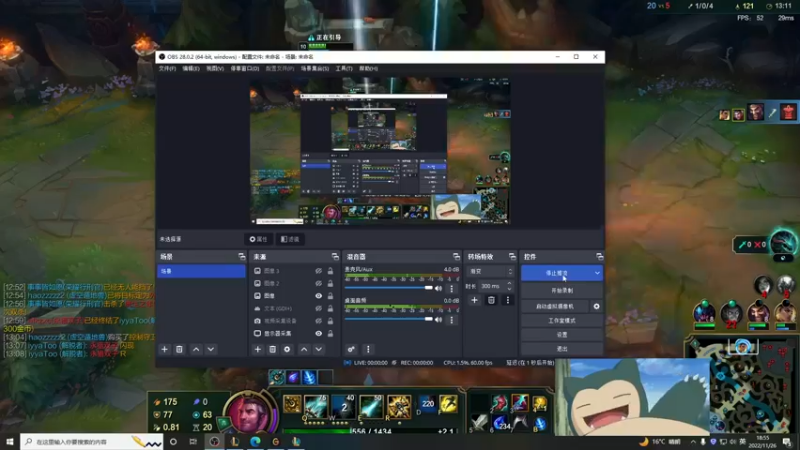Open 桌面音频 channel options menu
Image resolution: width=800 pixels, height=450 pixels.
tap(452, 320)
